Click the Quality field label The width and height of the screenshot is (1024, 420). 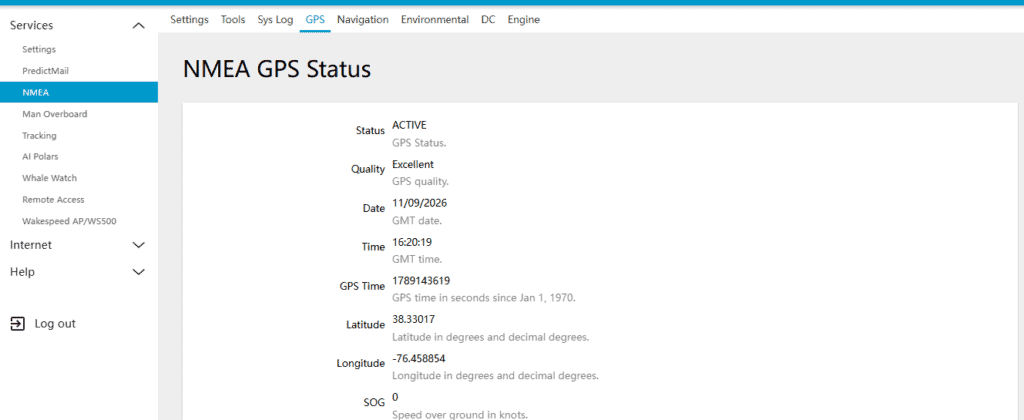[368, 170]
